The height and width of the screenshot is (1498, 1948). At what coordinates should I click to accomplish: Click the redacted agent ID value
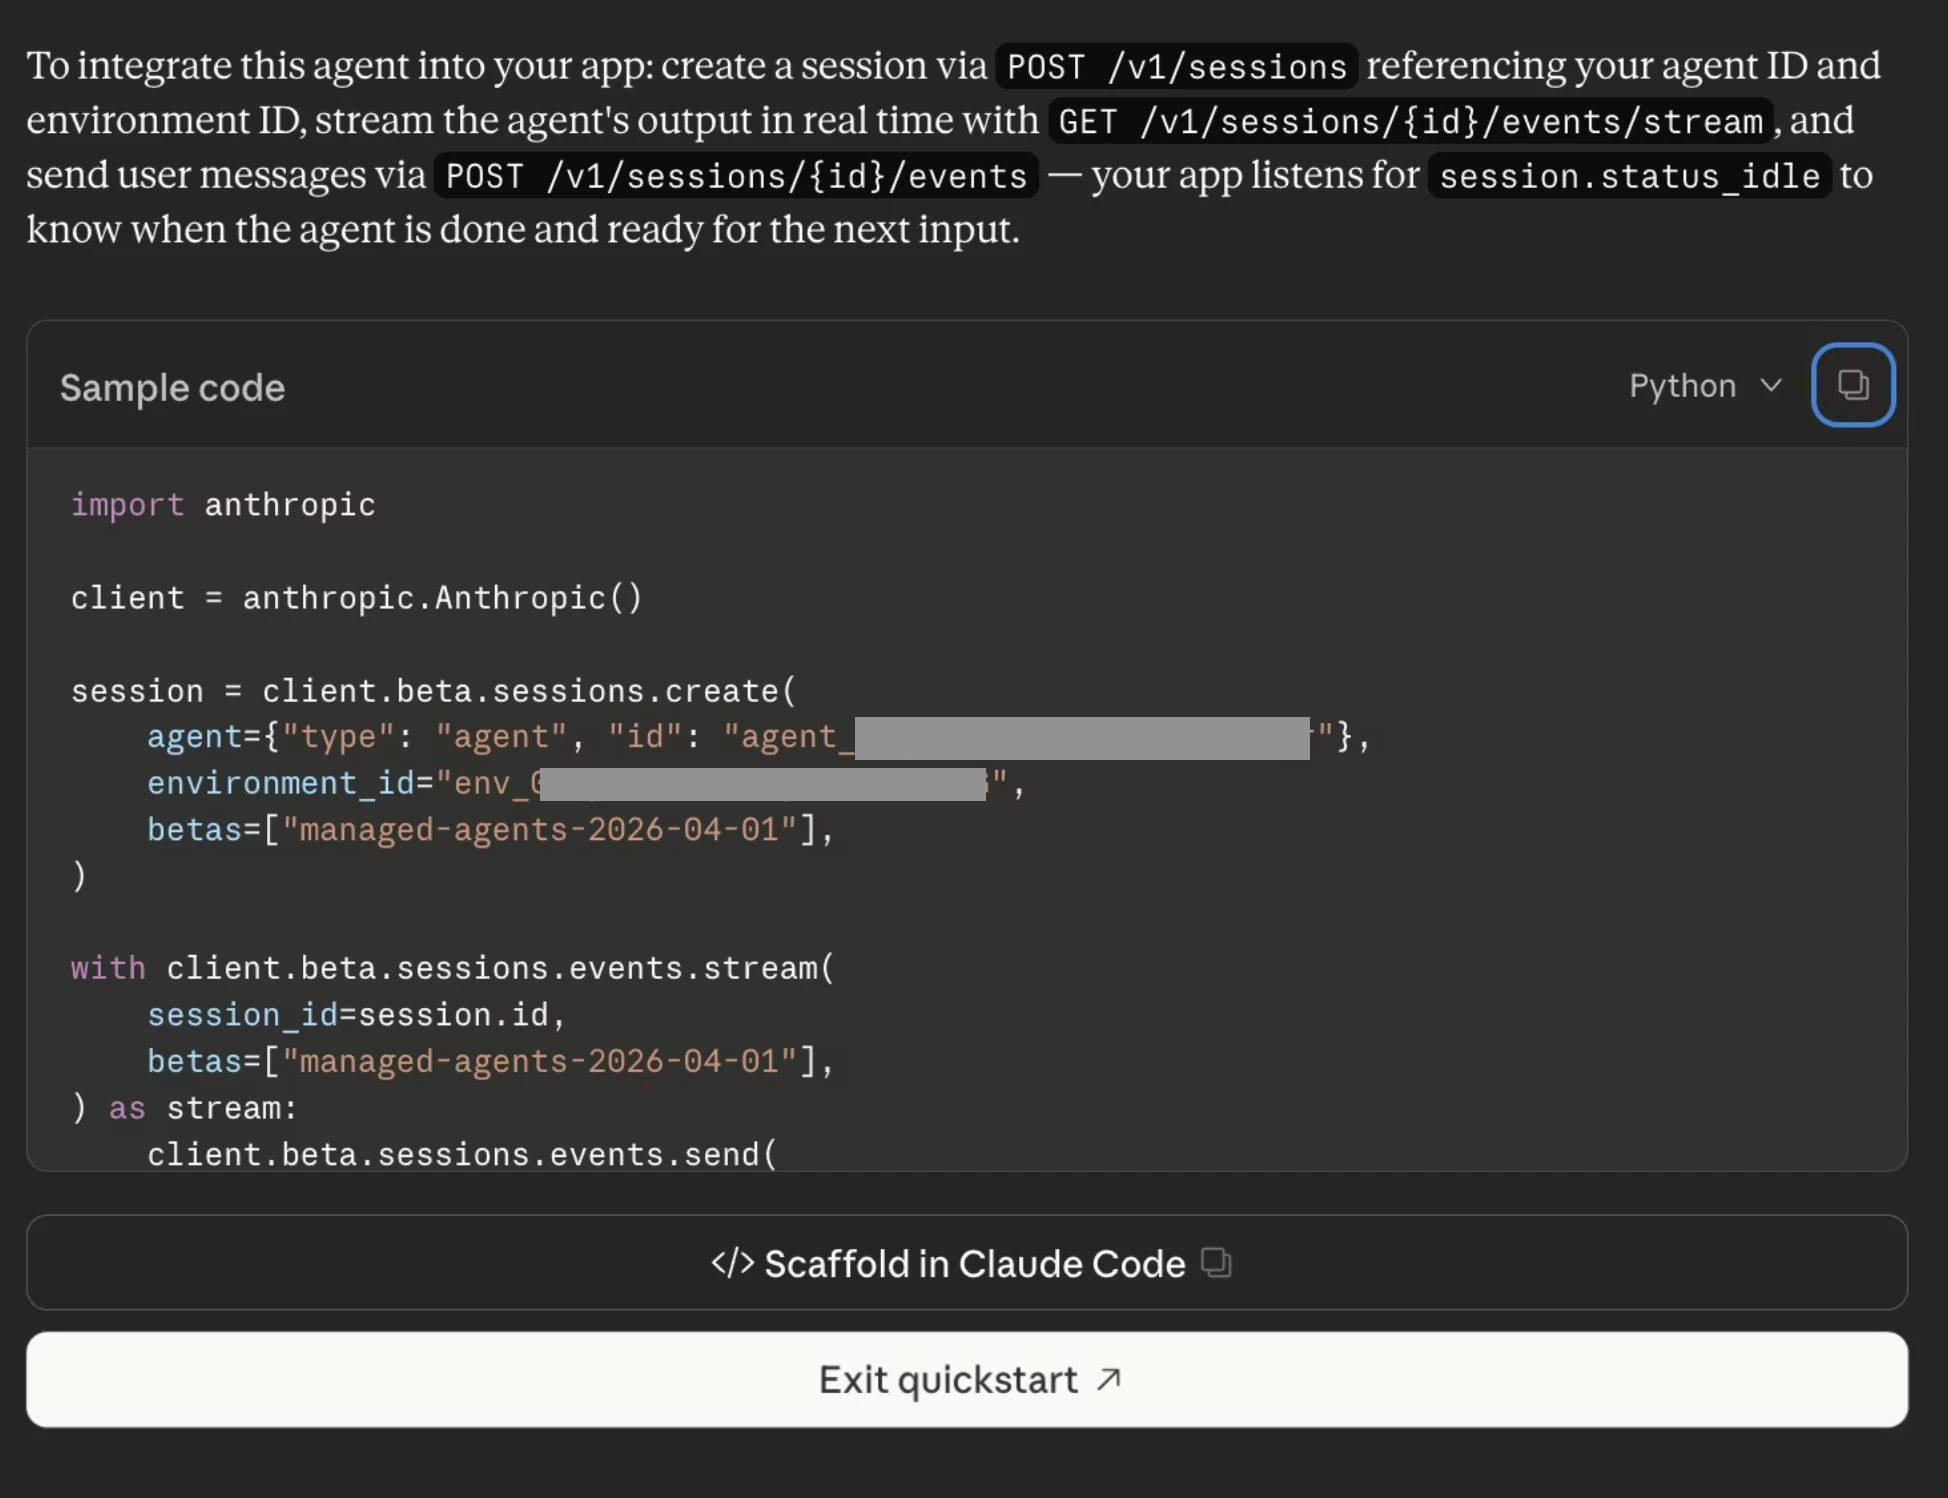point(1081,738)
